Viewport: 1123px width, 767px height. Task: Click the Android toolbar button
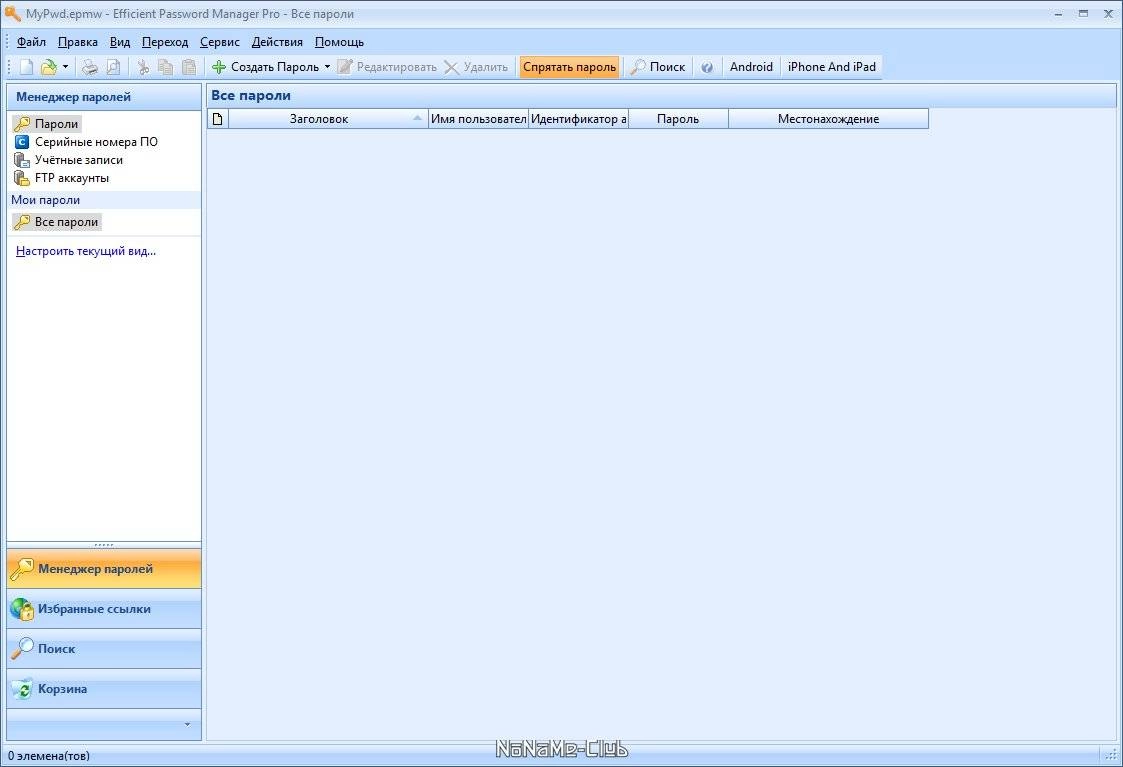coord(751,67)
